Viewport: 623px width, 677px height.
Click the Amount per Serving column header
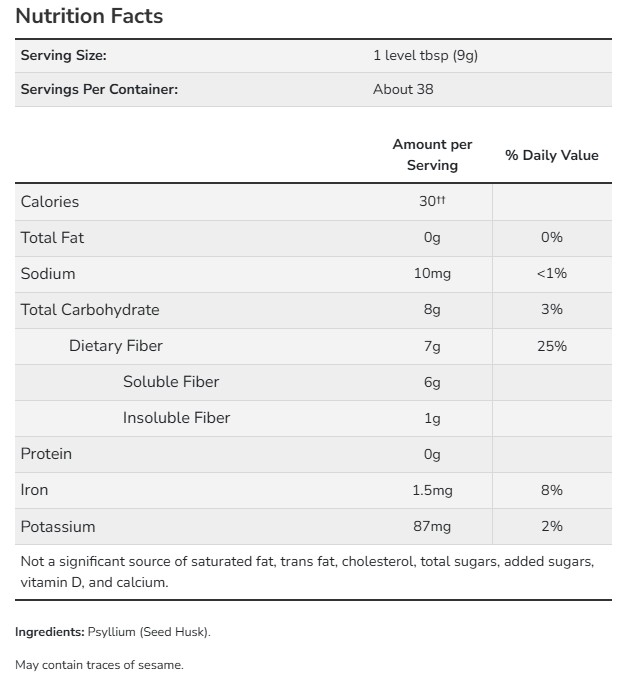pos(432,155)
